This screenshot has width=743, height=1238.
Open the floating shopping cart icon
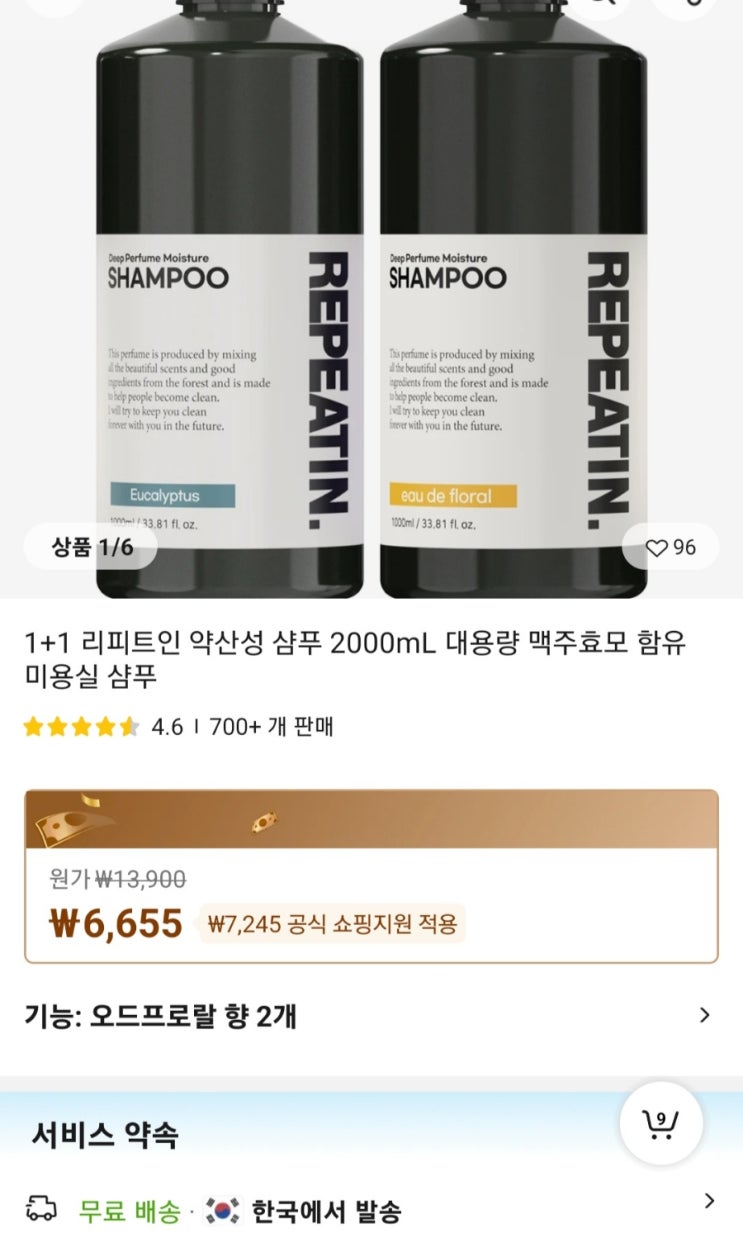click(x=660, y=1123)
